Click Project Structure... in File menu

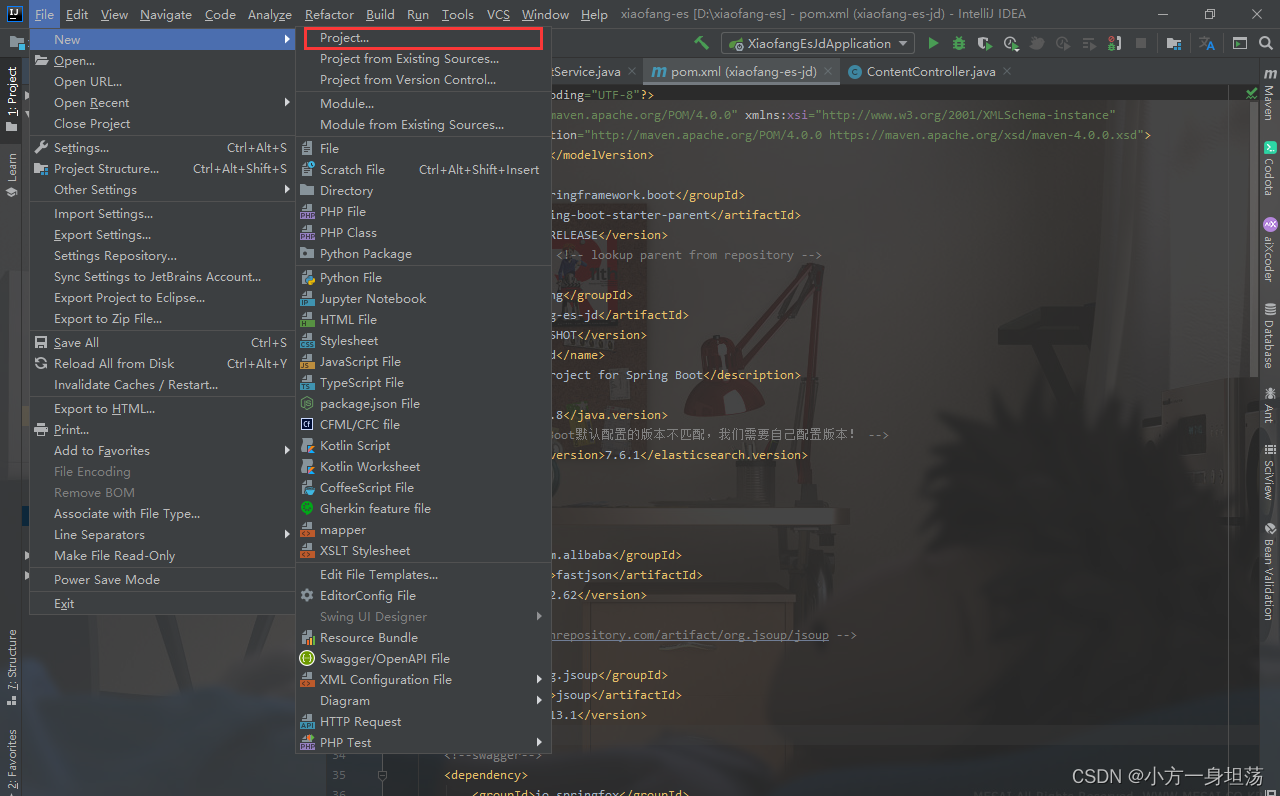point(162,168)
